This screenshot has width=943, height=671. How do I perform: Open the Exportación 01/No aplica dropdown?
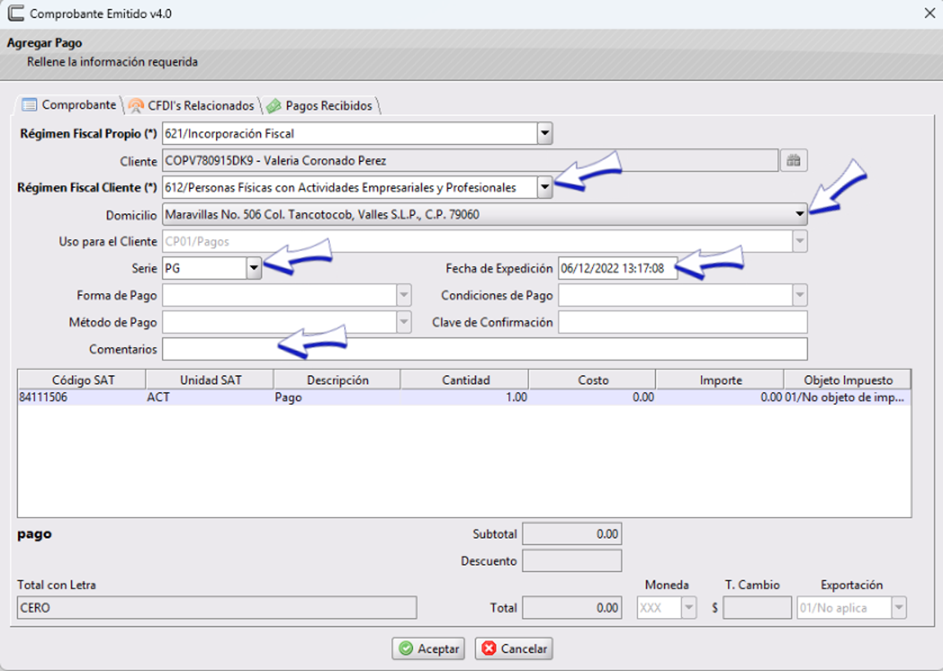click(898, 608)
